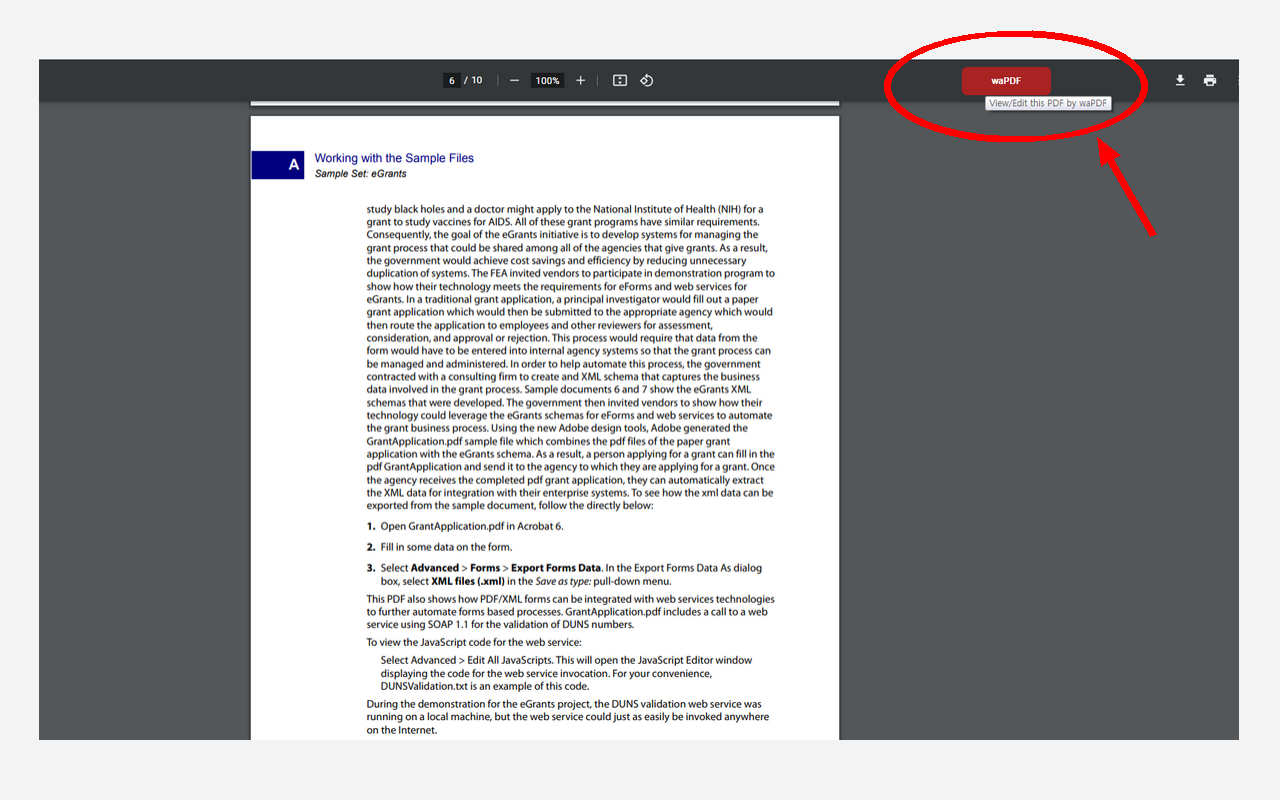This screenshot has width=1280, height=800.
Task: Zoom out with the minus icon
Action: (x=514, y=80)
